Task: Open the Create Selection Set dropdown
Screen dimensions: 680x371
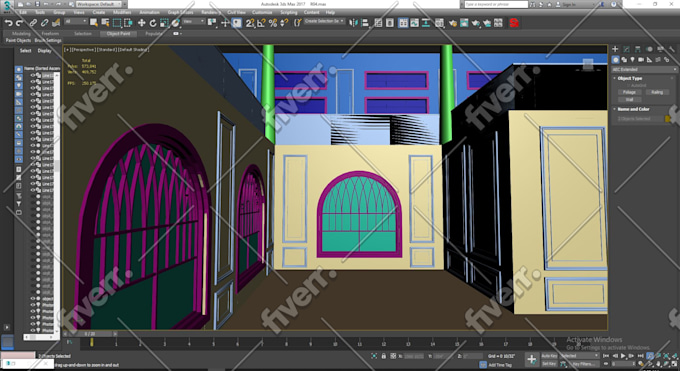Action: tap(324, 21)
